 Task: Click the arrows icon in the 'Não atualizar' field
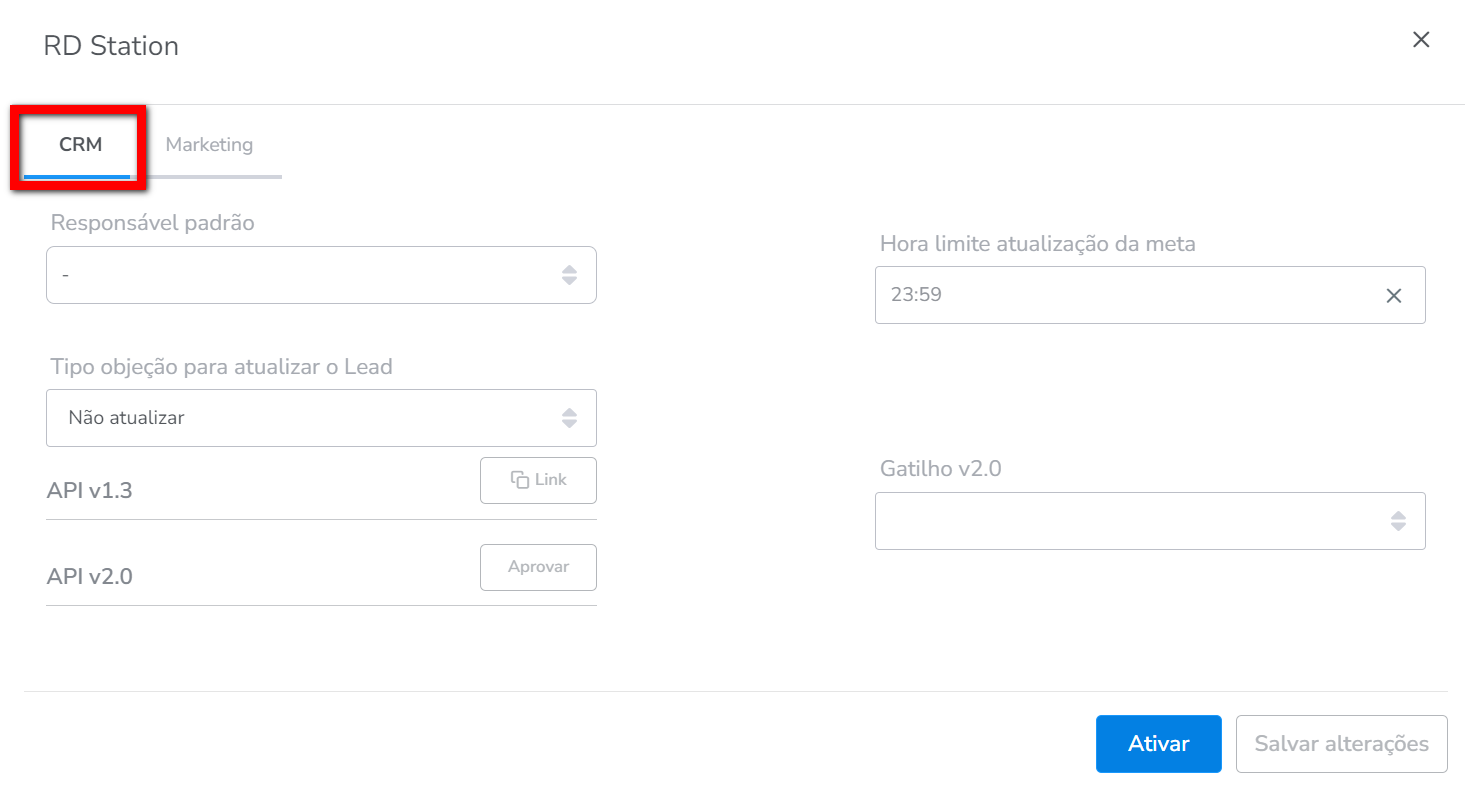coord(569,418)
